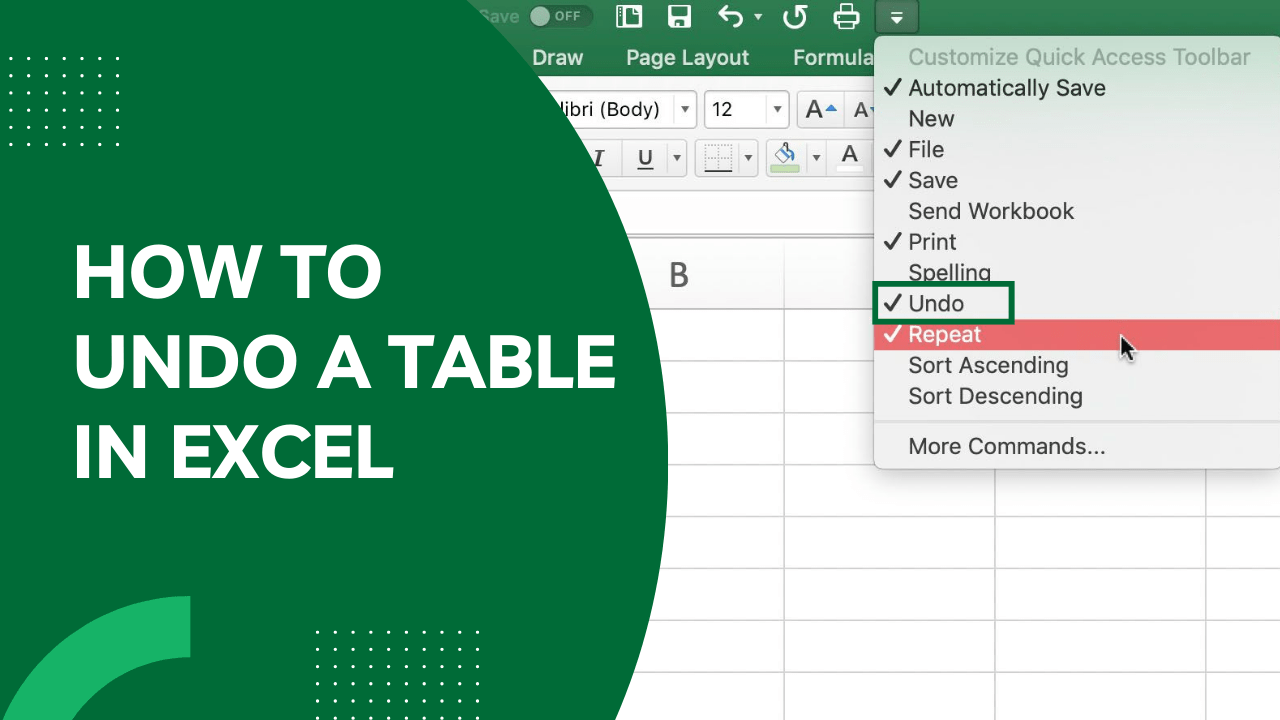Switch to the Page Layout tab

[687, 57]
